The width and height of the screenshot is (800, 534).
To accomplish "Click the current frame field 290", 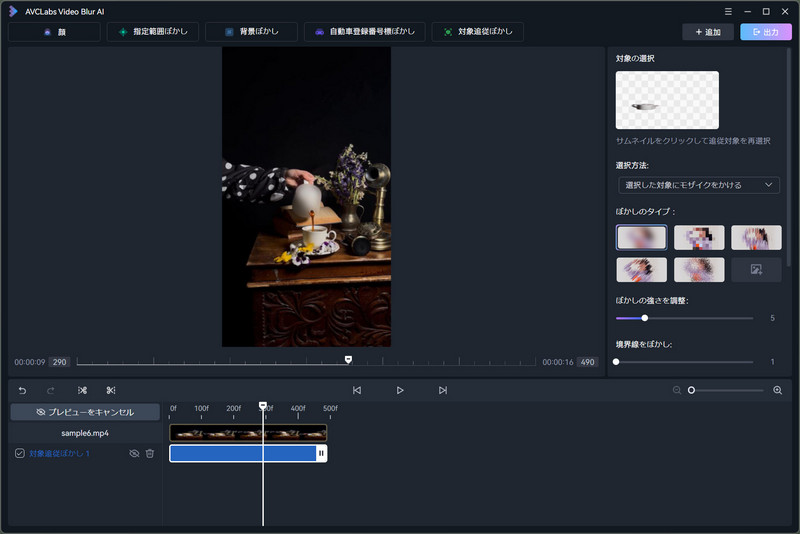I will (x=60, y=362).
